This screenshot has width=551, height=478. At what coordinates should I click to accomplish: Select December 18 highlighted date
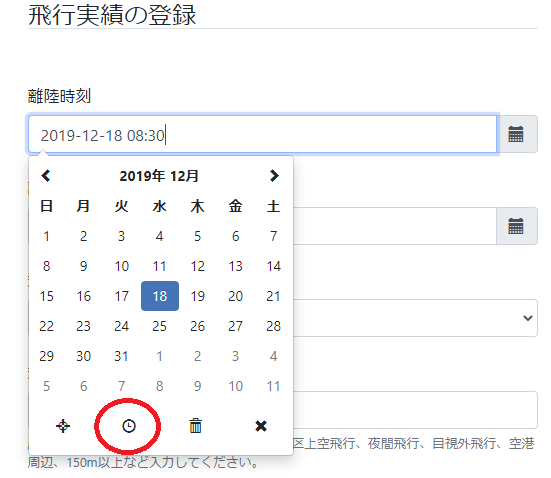coord(160,296)
